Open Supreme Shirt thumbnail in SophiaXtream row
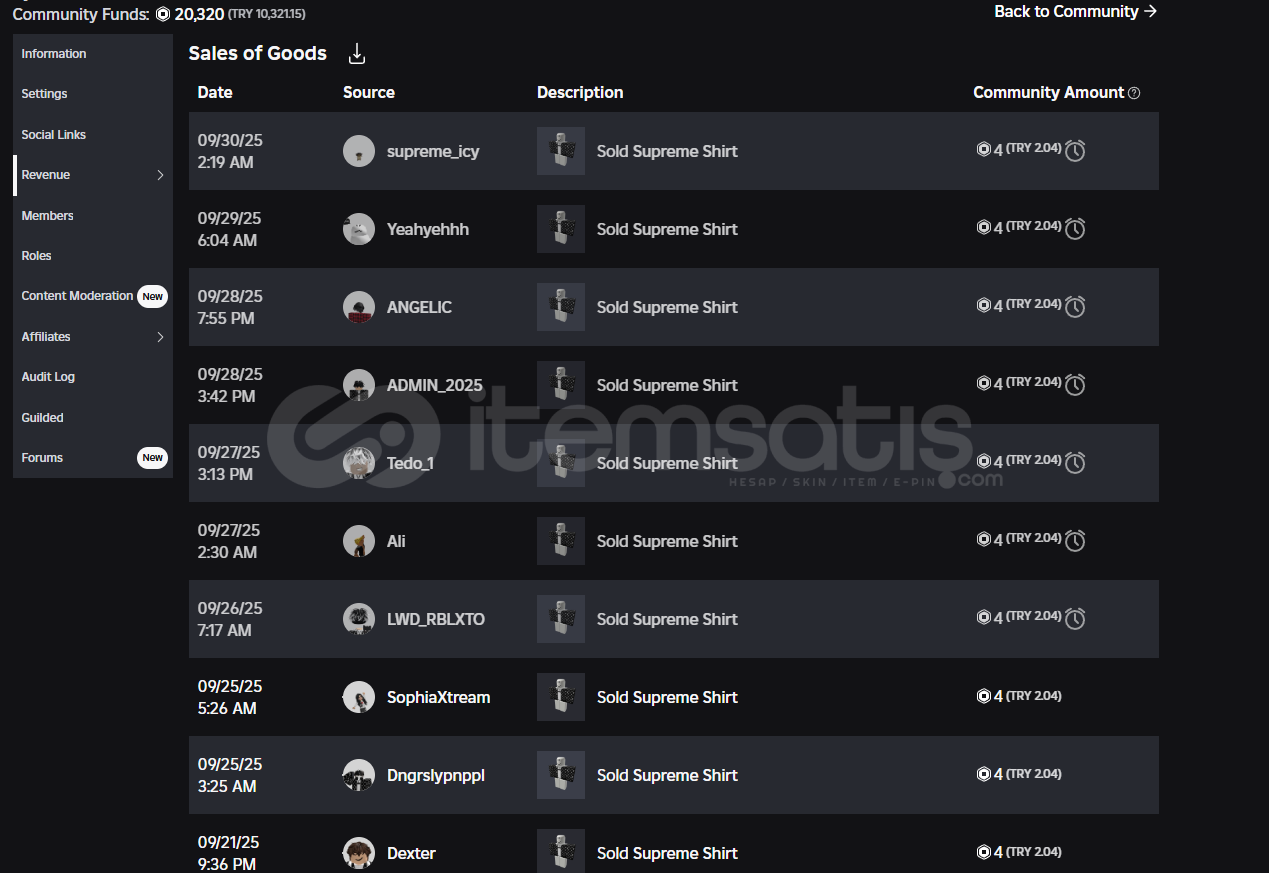The width and height of the screenshot is (1269, 873). (561, 697)
